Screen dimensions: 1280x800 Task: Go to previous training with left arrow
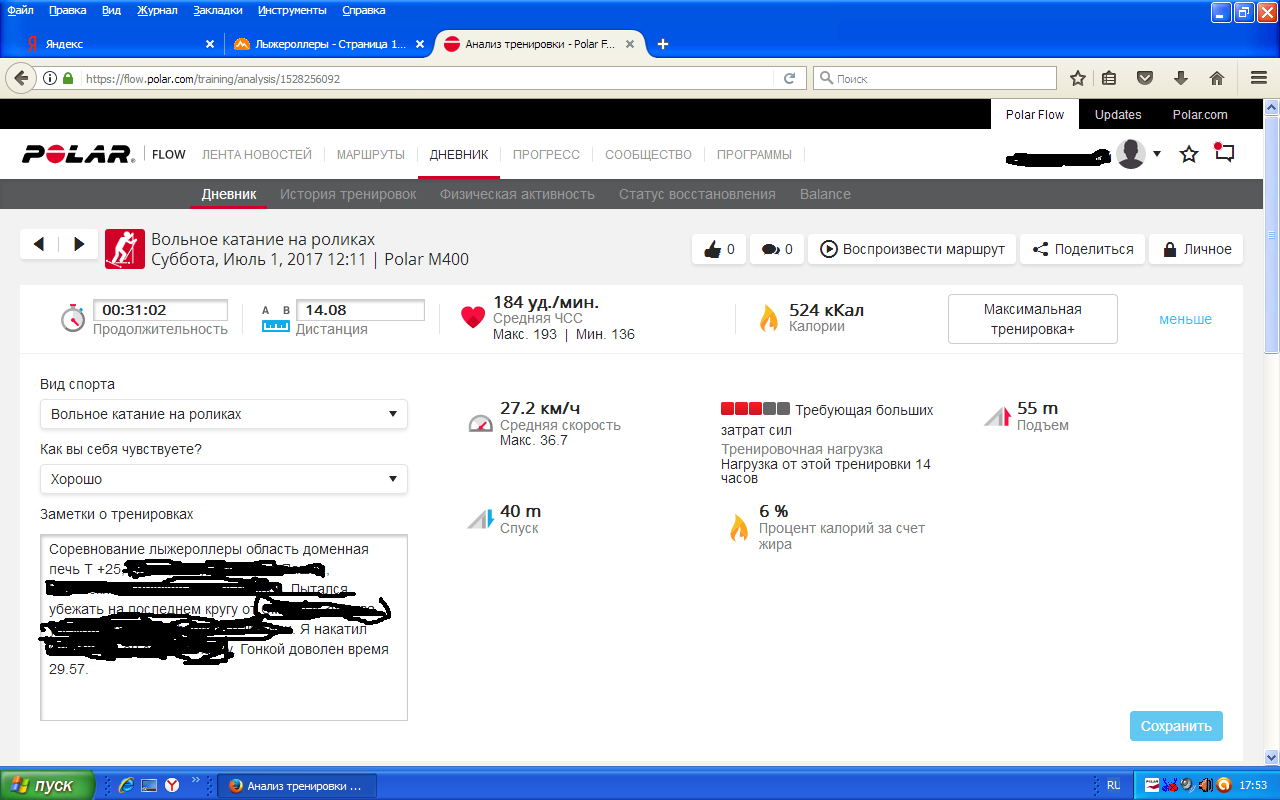tap(39, 244)
